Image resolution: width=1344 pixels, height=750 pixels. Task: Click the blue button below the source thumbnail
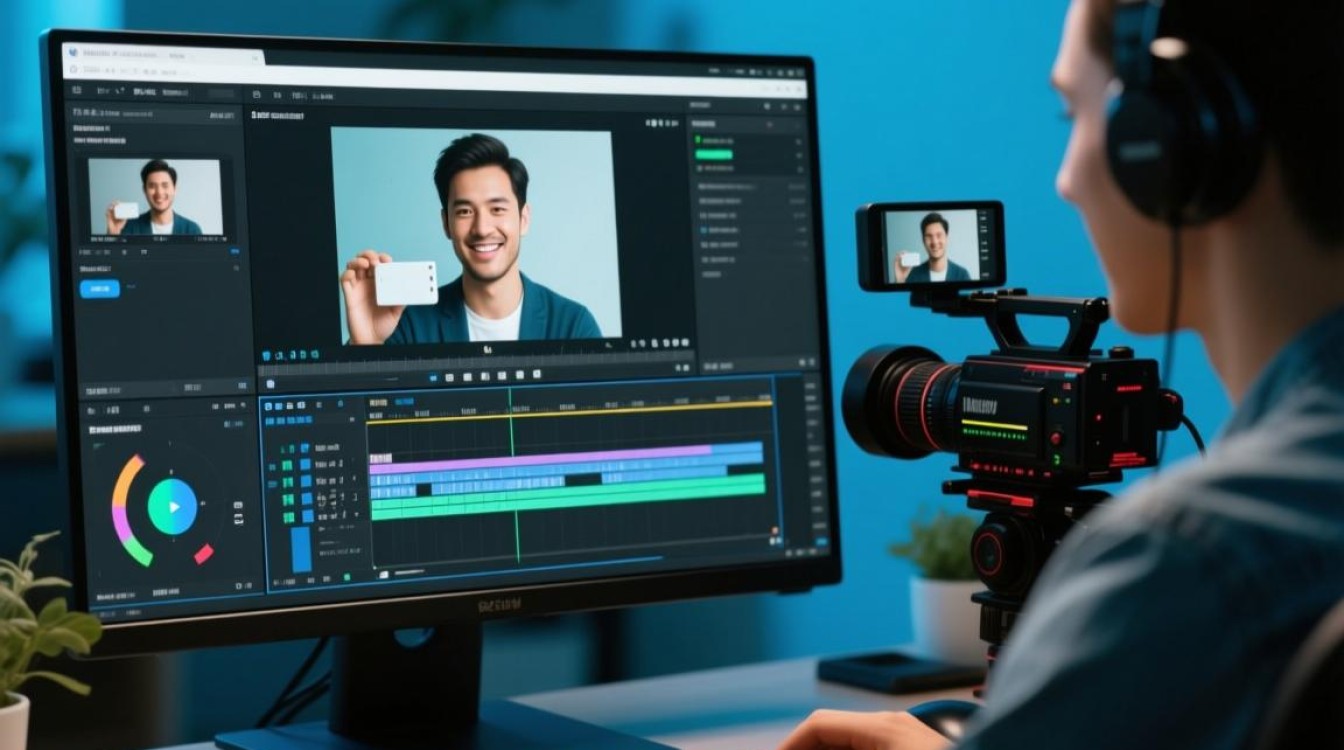coord(99,289)
